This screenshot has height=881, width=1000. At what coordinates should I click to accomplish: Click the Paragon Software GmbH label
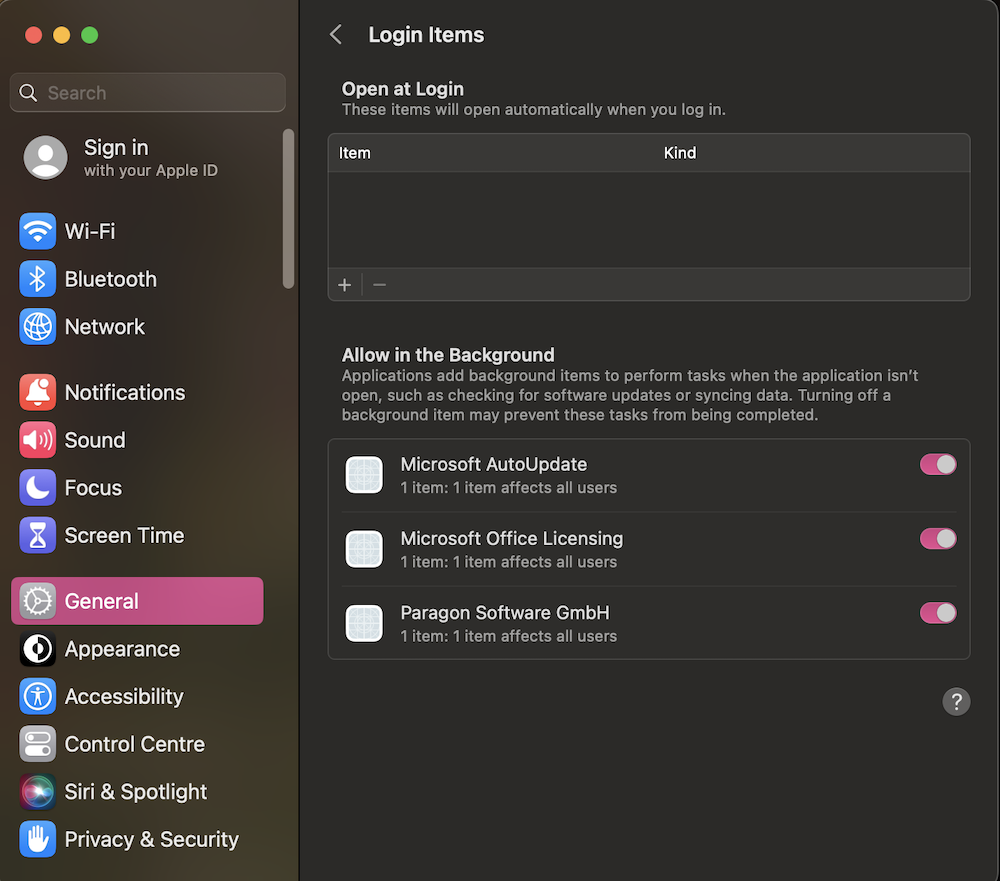point(504,612)
